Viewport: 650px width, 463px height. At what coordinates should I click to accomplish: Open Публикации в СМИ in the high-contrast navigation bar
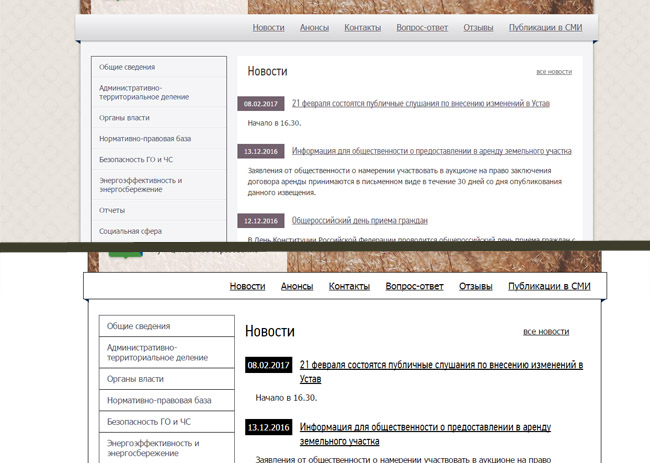point(549,286)
